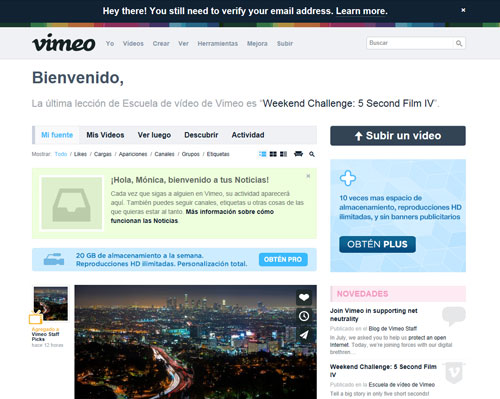This screenshot has width=500, height=399.
Task: Open the Descubrir tab
Action: point(201,135)
